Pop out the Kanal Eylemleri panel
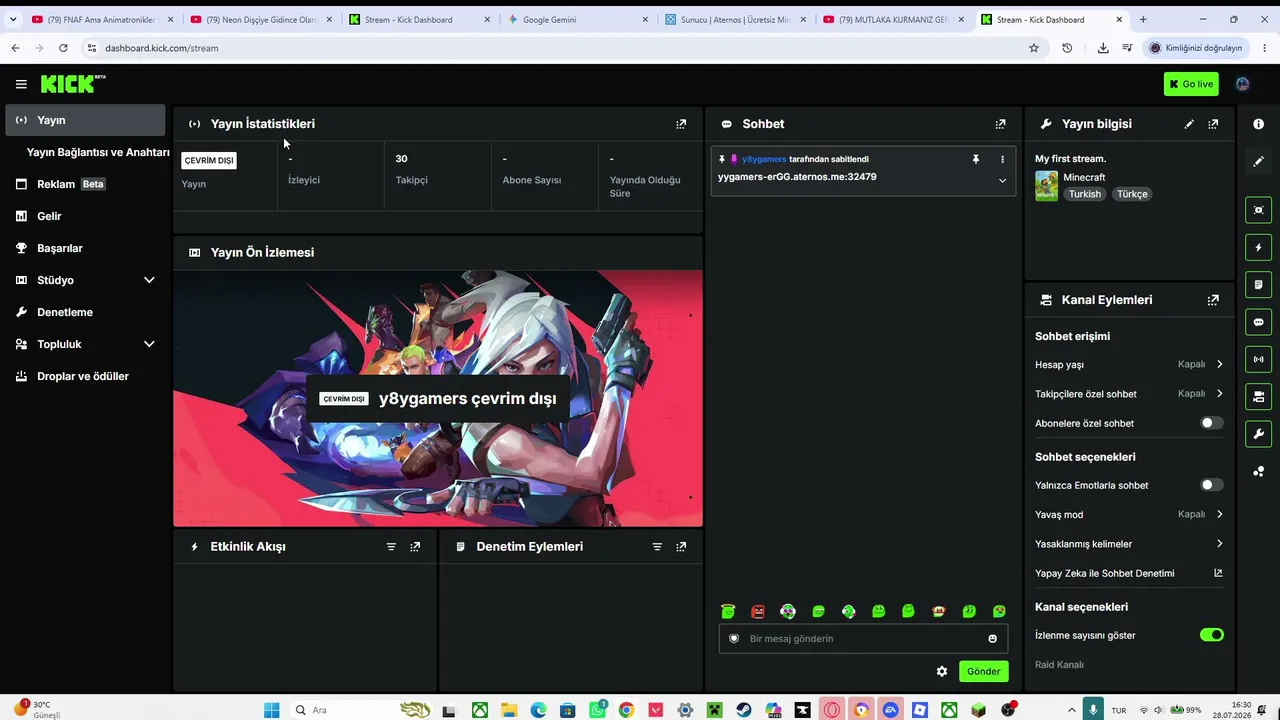This screenshot has height=720, width=1280. [1213, 300]
